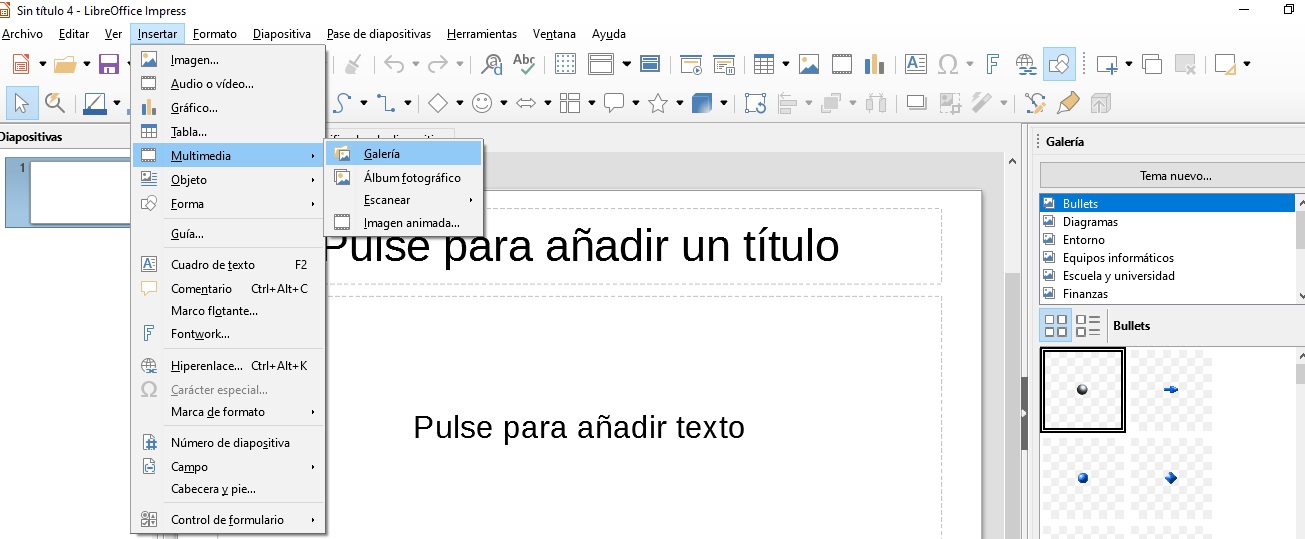
Task: Click the Rotate tool icon
Action: pyautogui.click(x=756, y=103)
